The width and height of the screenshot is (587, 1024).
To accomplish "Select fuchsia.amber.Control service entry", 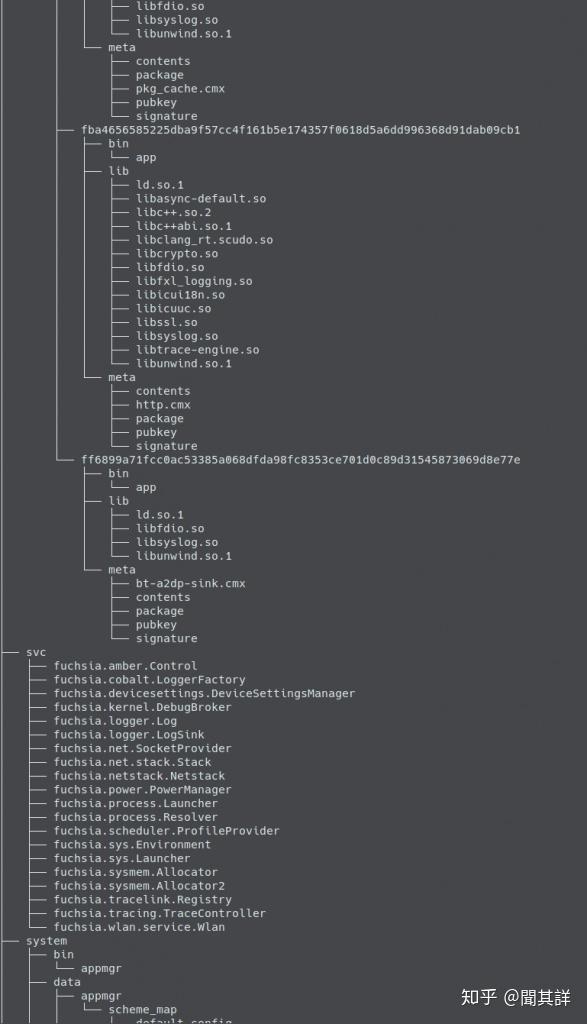I will [x=125, y=666].
